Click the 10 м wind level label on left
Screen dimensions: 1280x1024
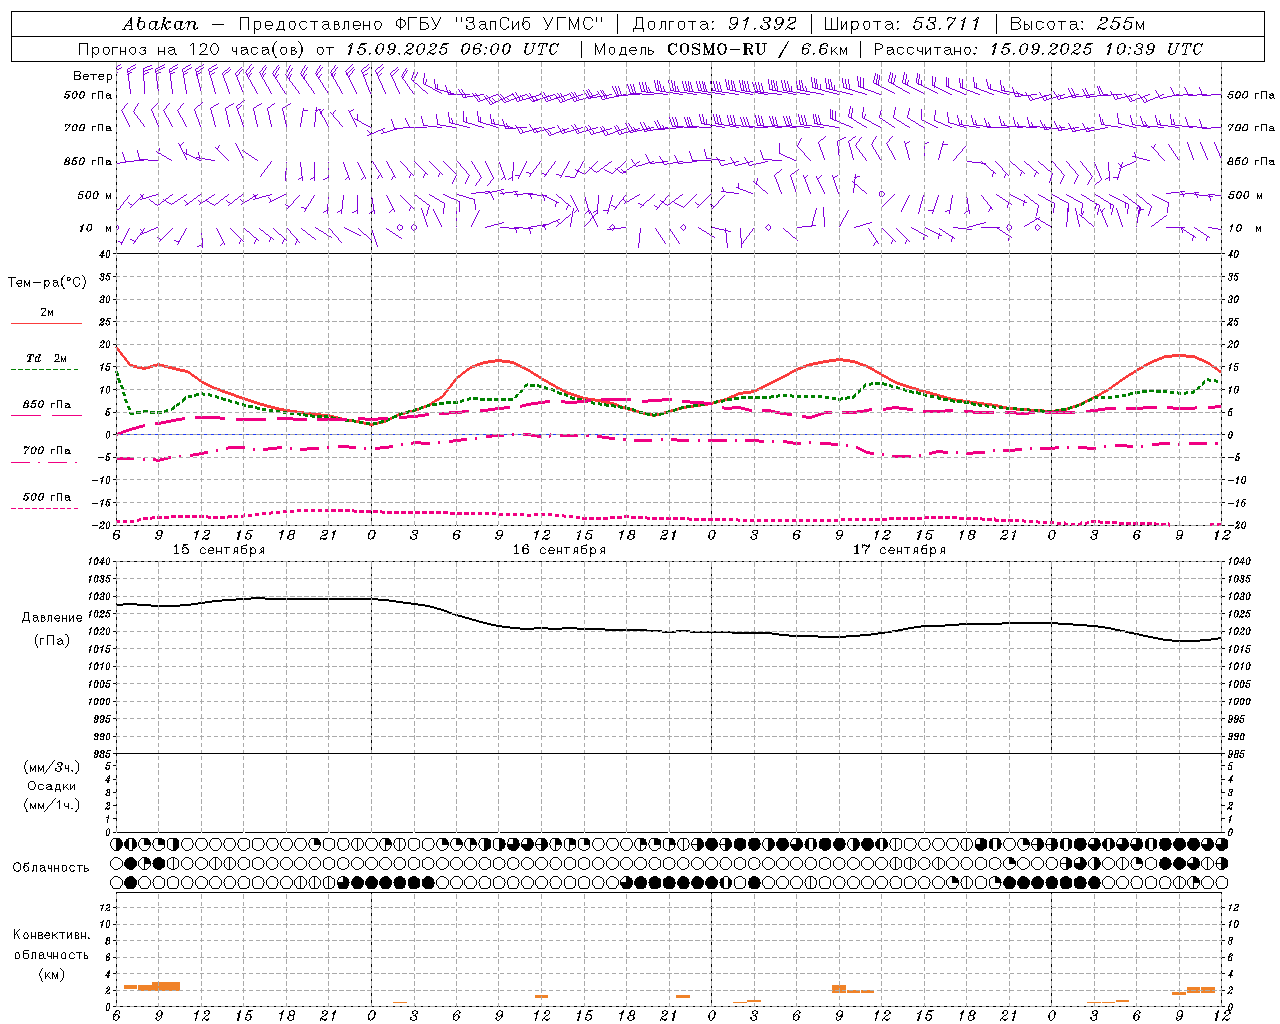pos(96,228)
